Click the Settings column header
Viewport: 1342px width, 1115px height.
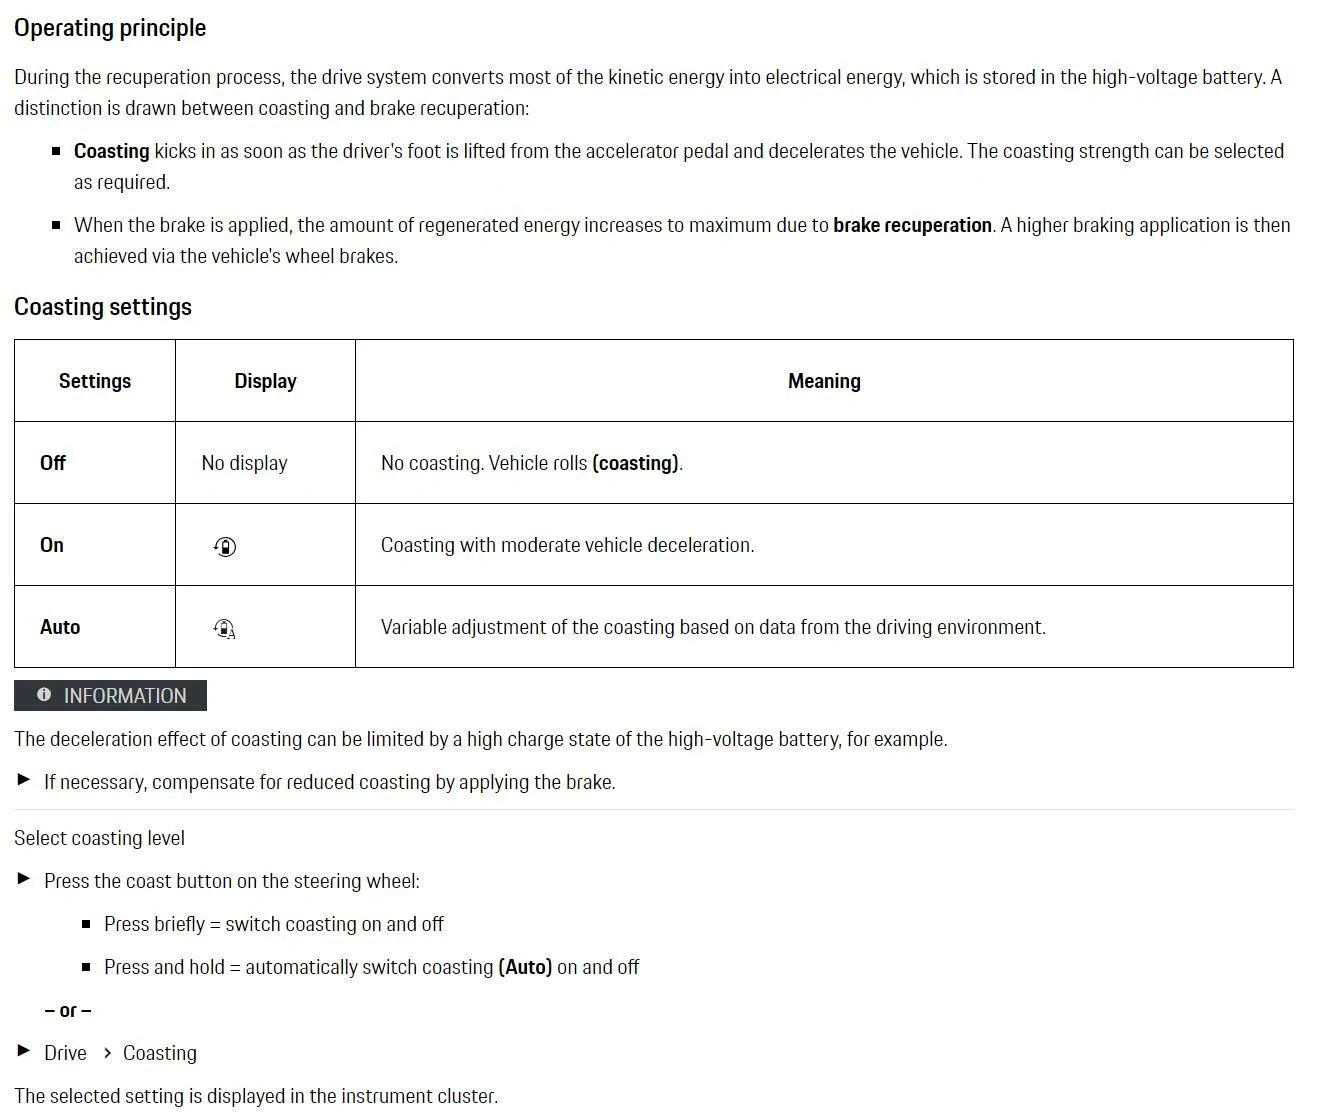(x=95, y=381)
